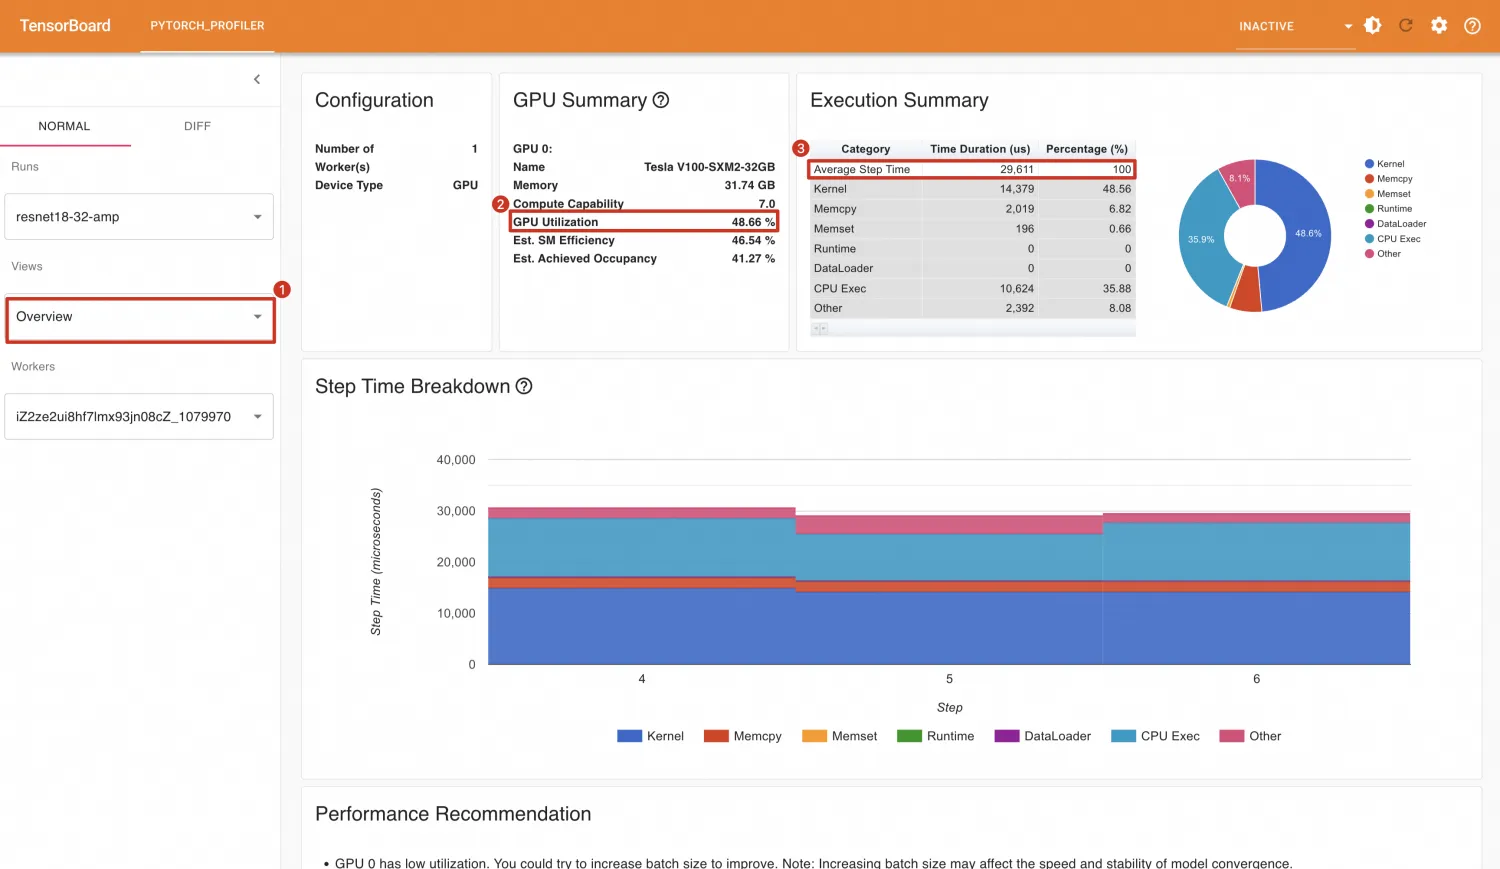The height and width of the screenshot is (869, 1500).
Task: Select the NORMAL tab
Action: tap(64, 126)
